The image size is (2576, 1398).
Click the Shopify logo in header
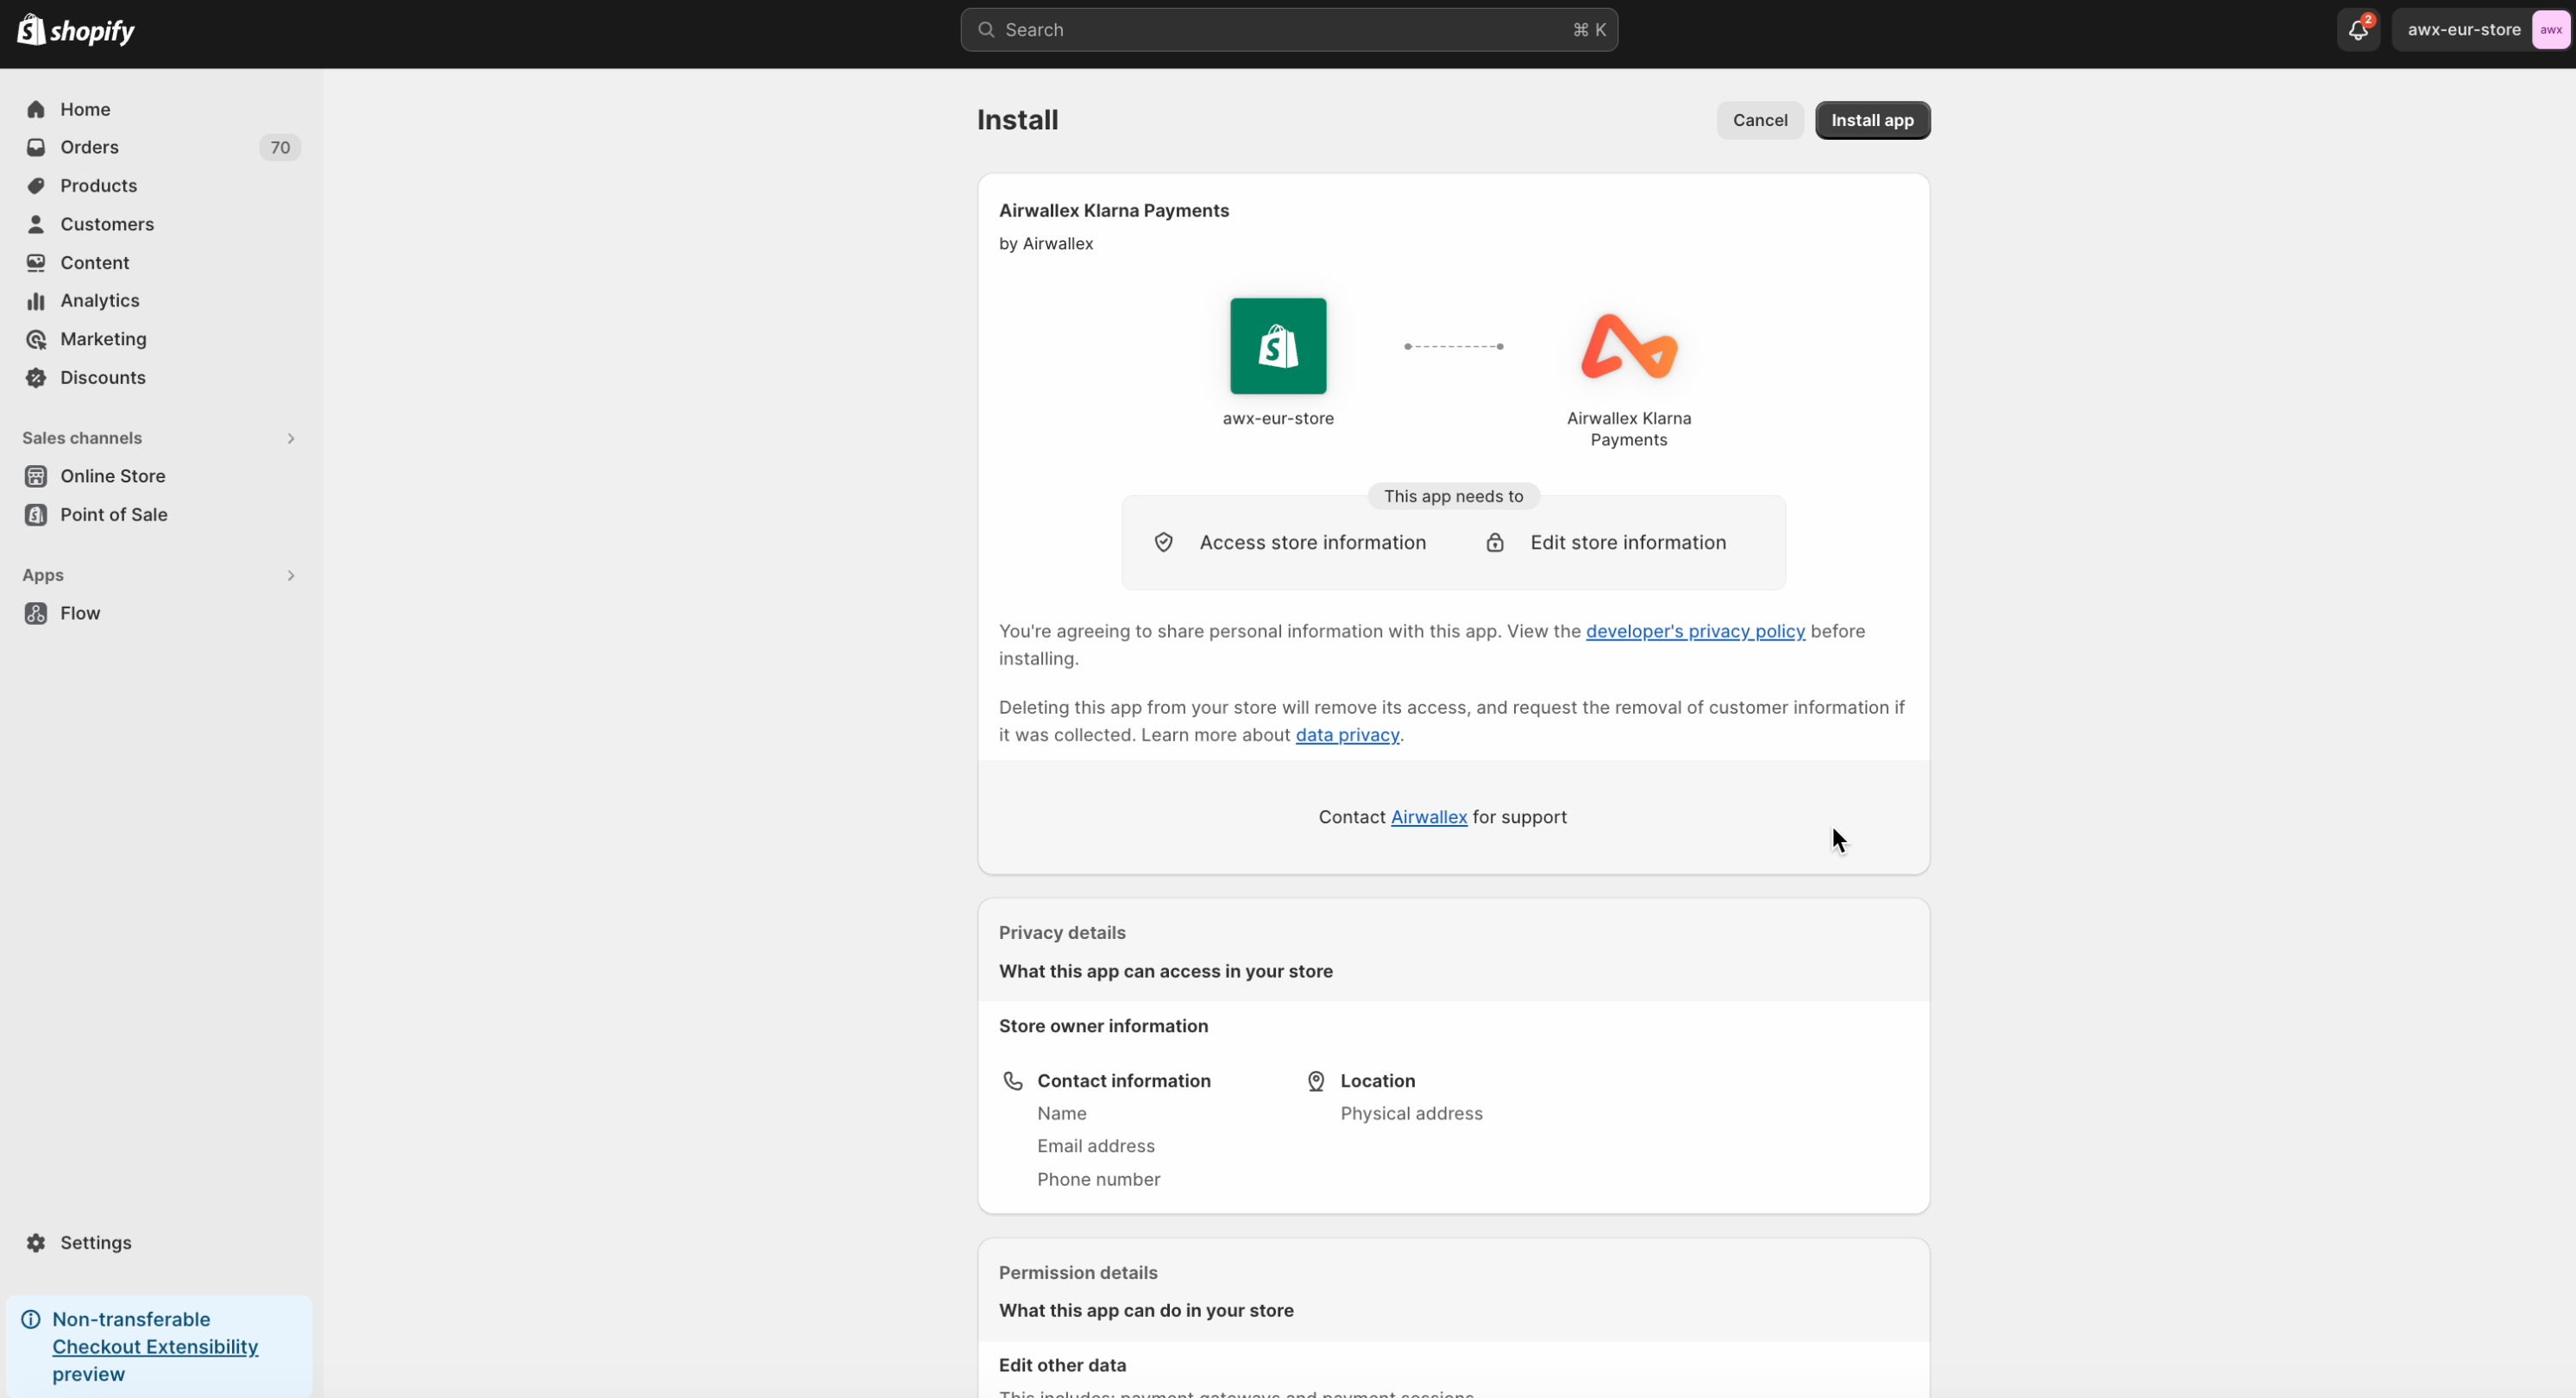(x=76, y=30)
